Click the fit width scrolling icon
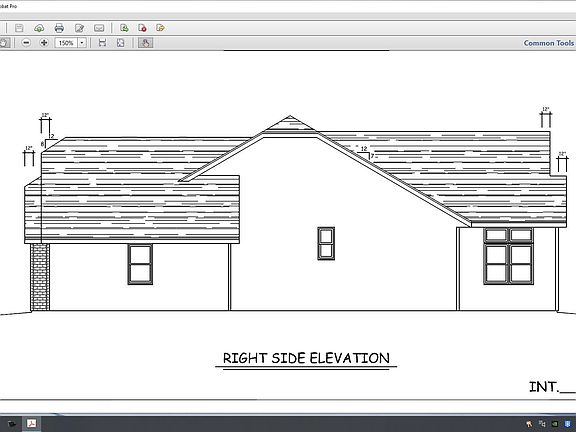 [102, 43]
